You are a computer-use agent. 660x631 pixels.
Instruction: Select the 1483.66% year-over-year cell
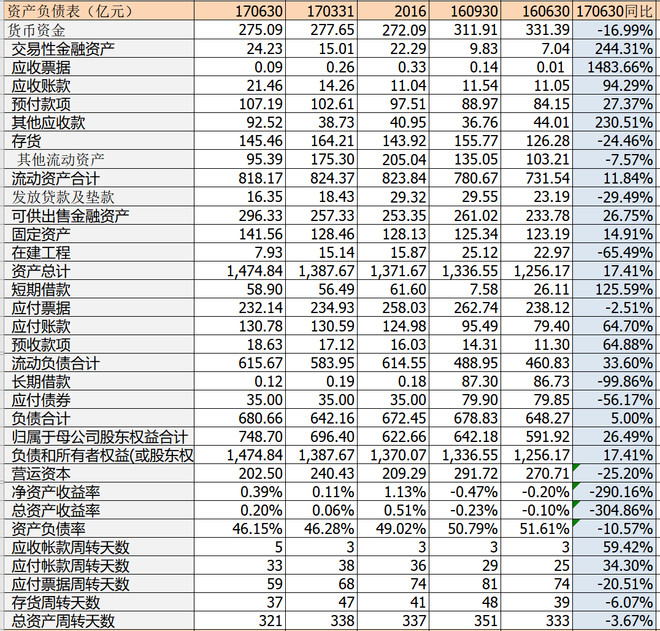pos(615,67)
